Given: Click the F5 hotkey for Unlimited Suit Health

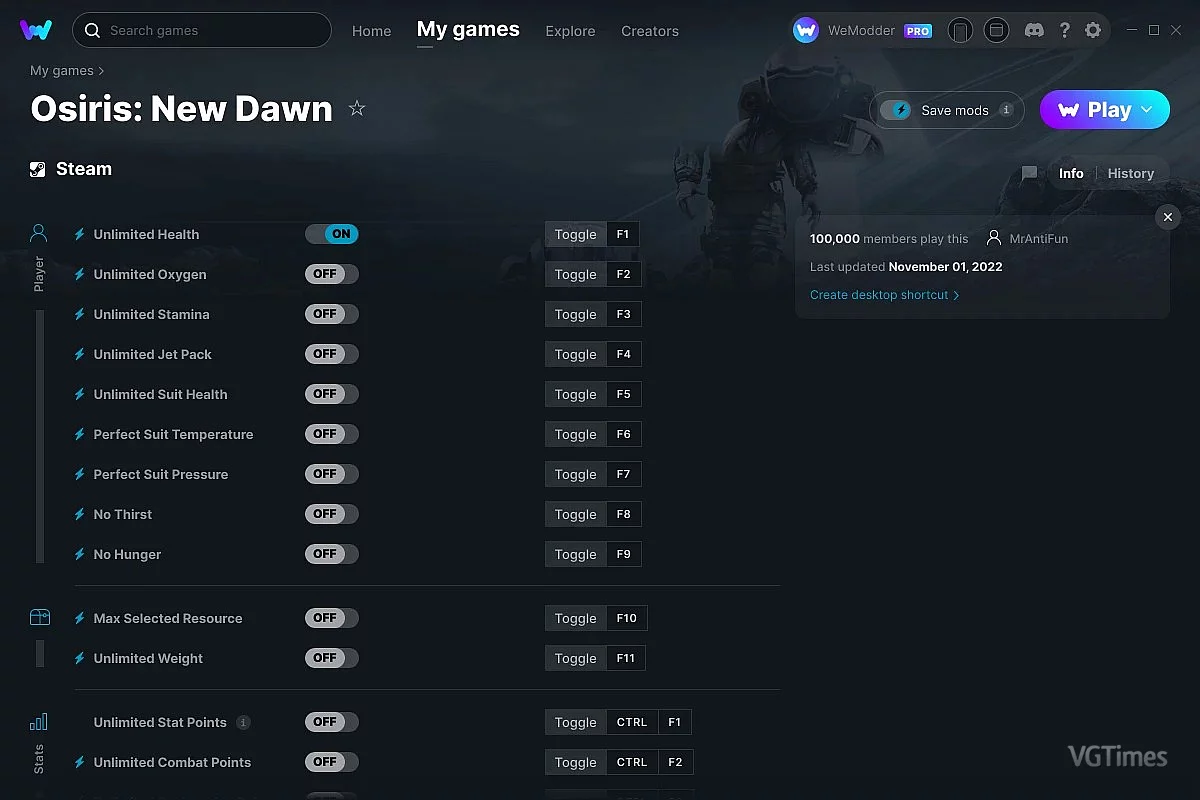Looking at the screenshot, I should (624, 394).
